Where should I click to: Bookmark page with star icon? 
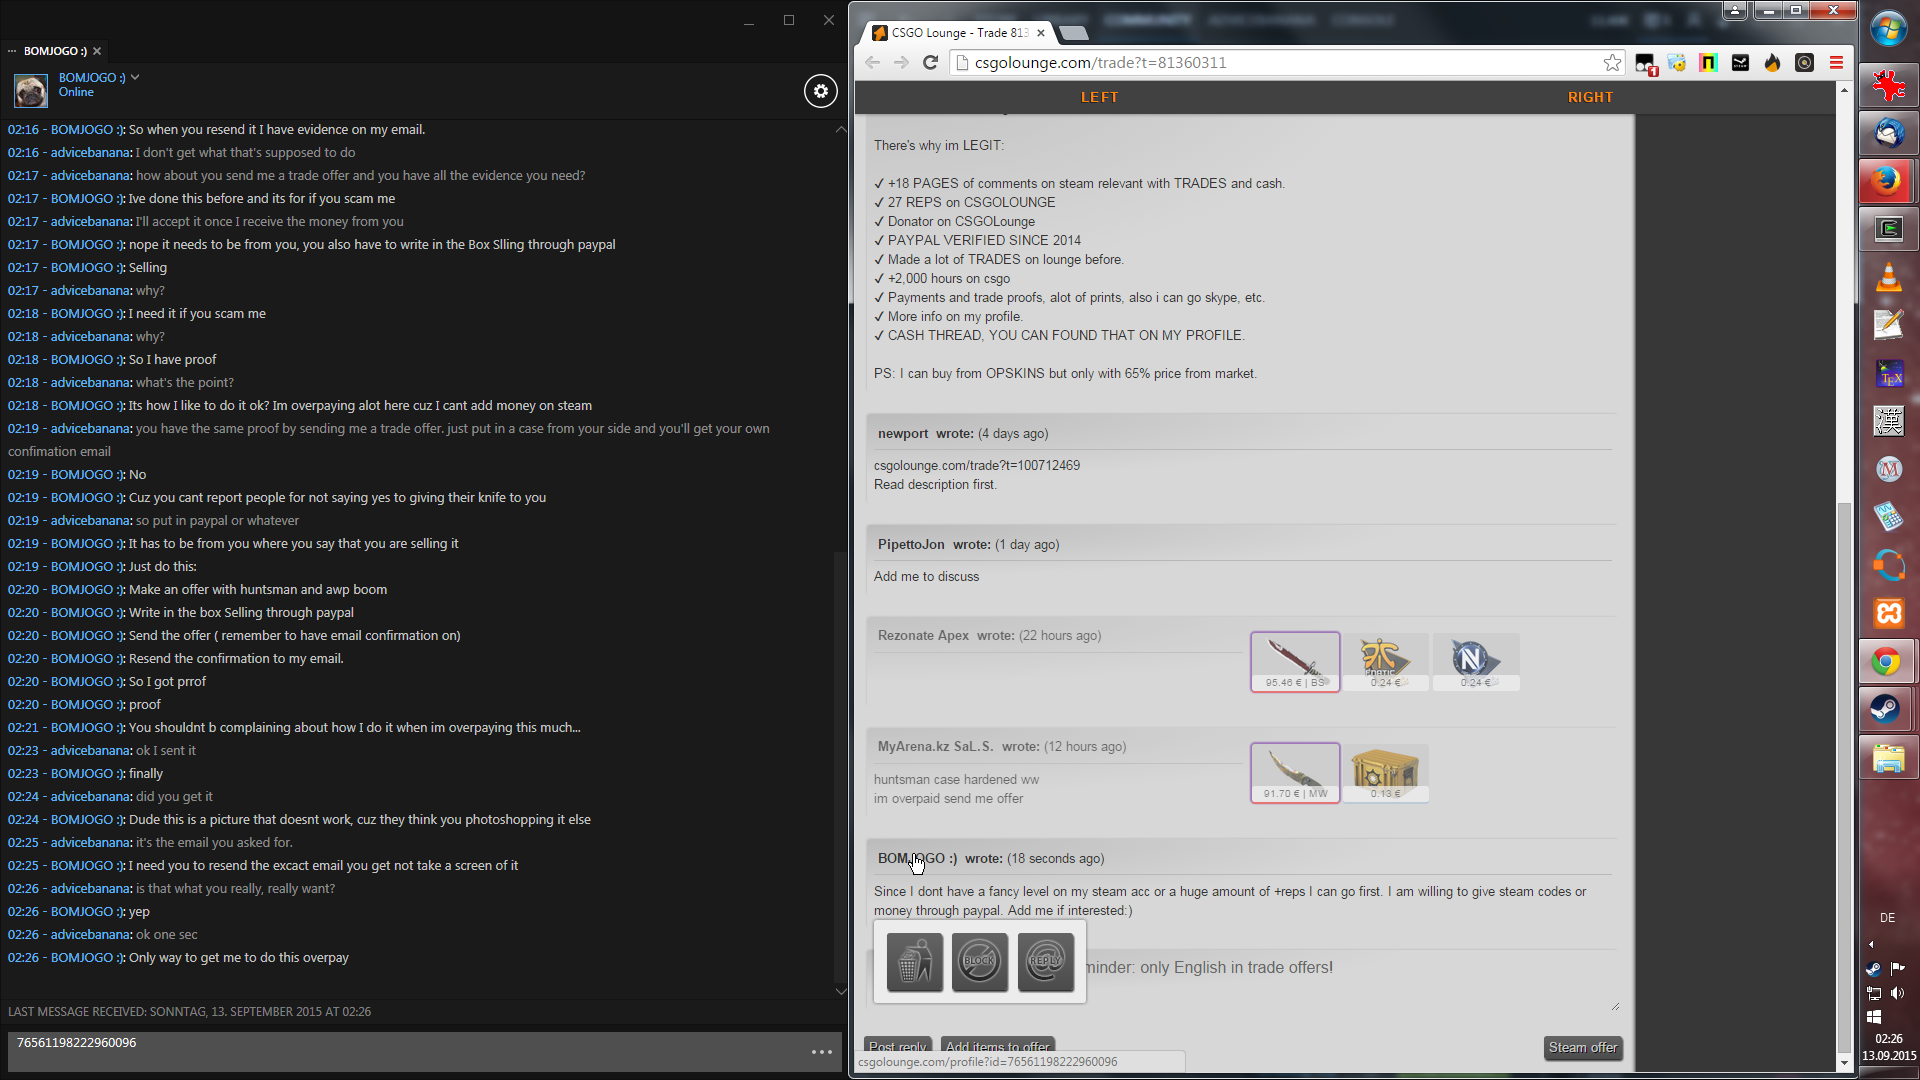[x=1612, y=63]
